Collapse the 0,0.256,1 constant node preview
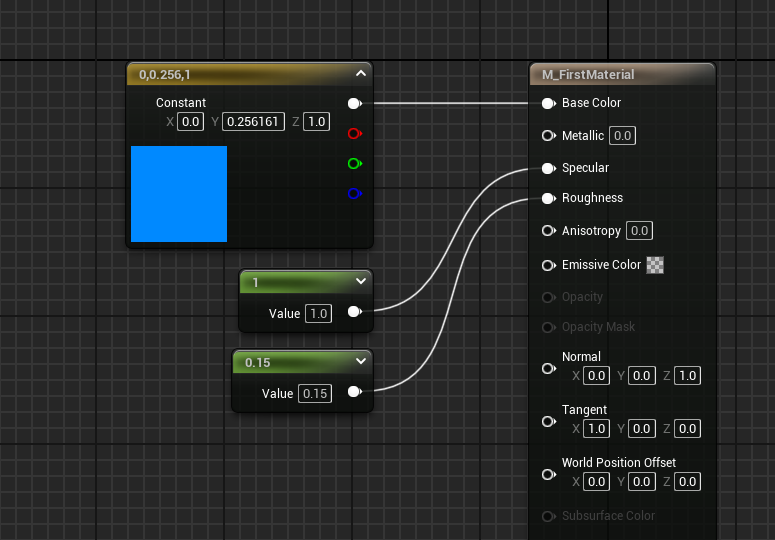 click(361, 74)
